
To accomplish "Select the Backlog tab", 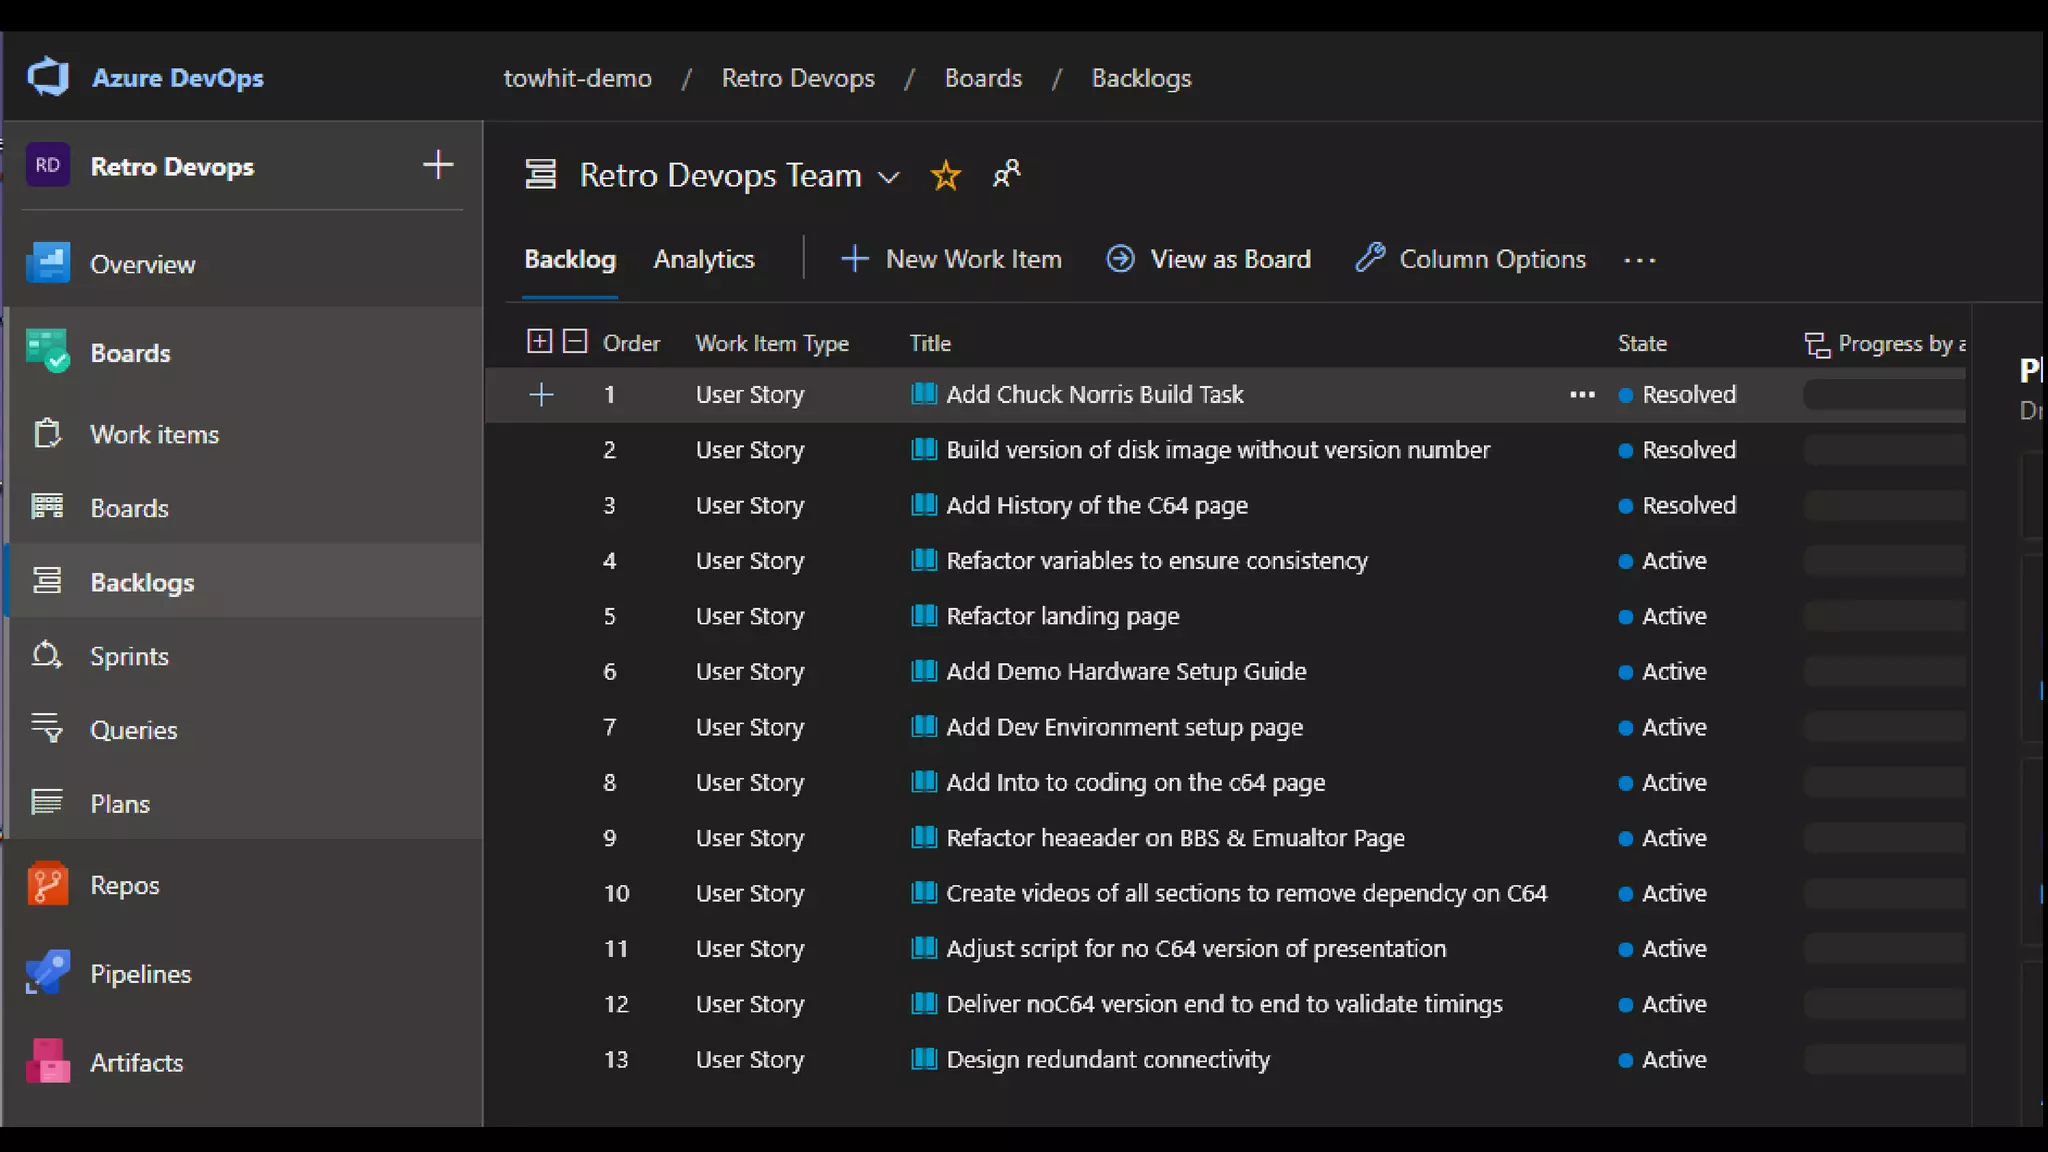I will click(x=570, y=260).
